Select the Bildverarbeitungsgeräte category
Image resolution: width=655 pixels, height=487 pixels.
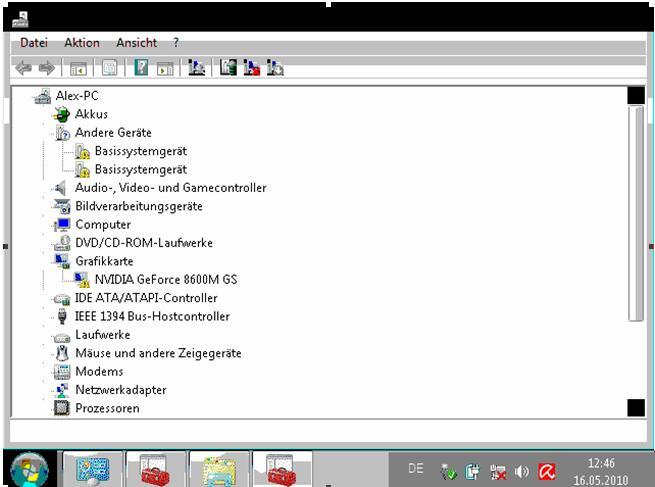coord(139,206)
